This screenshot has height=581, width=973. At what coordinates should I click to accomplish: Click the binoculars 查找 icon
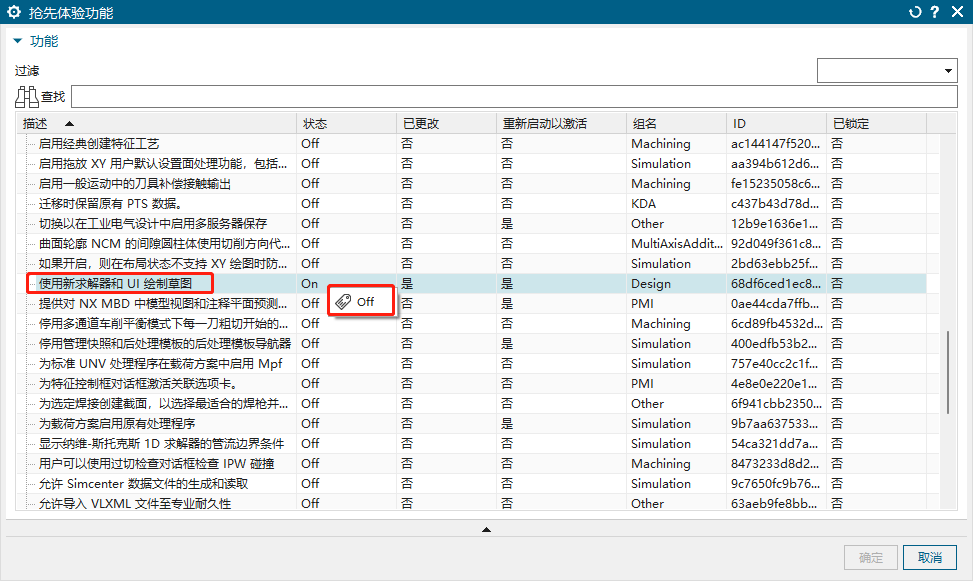(27, 97)
